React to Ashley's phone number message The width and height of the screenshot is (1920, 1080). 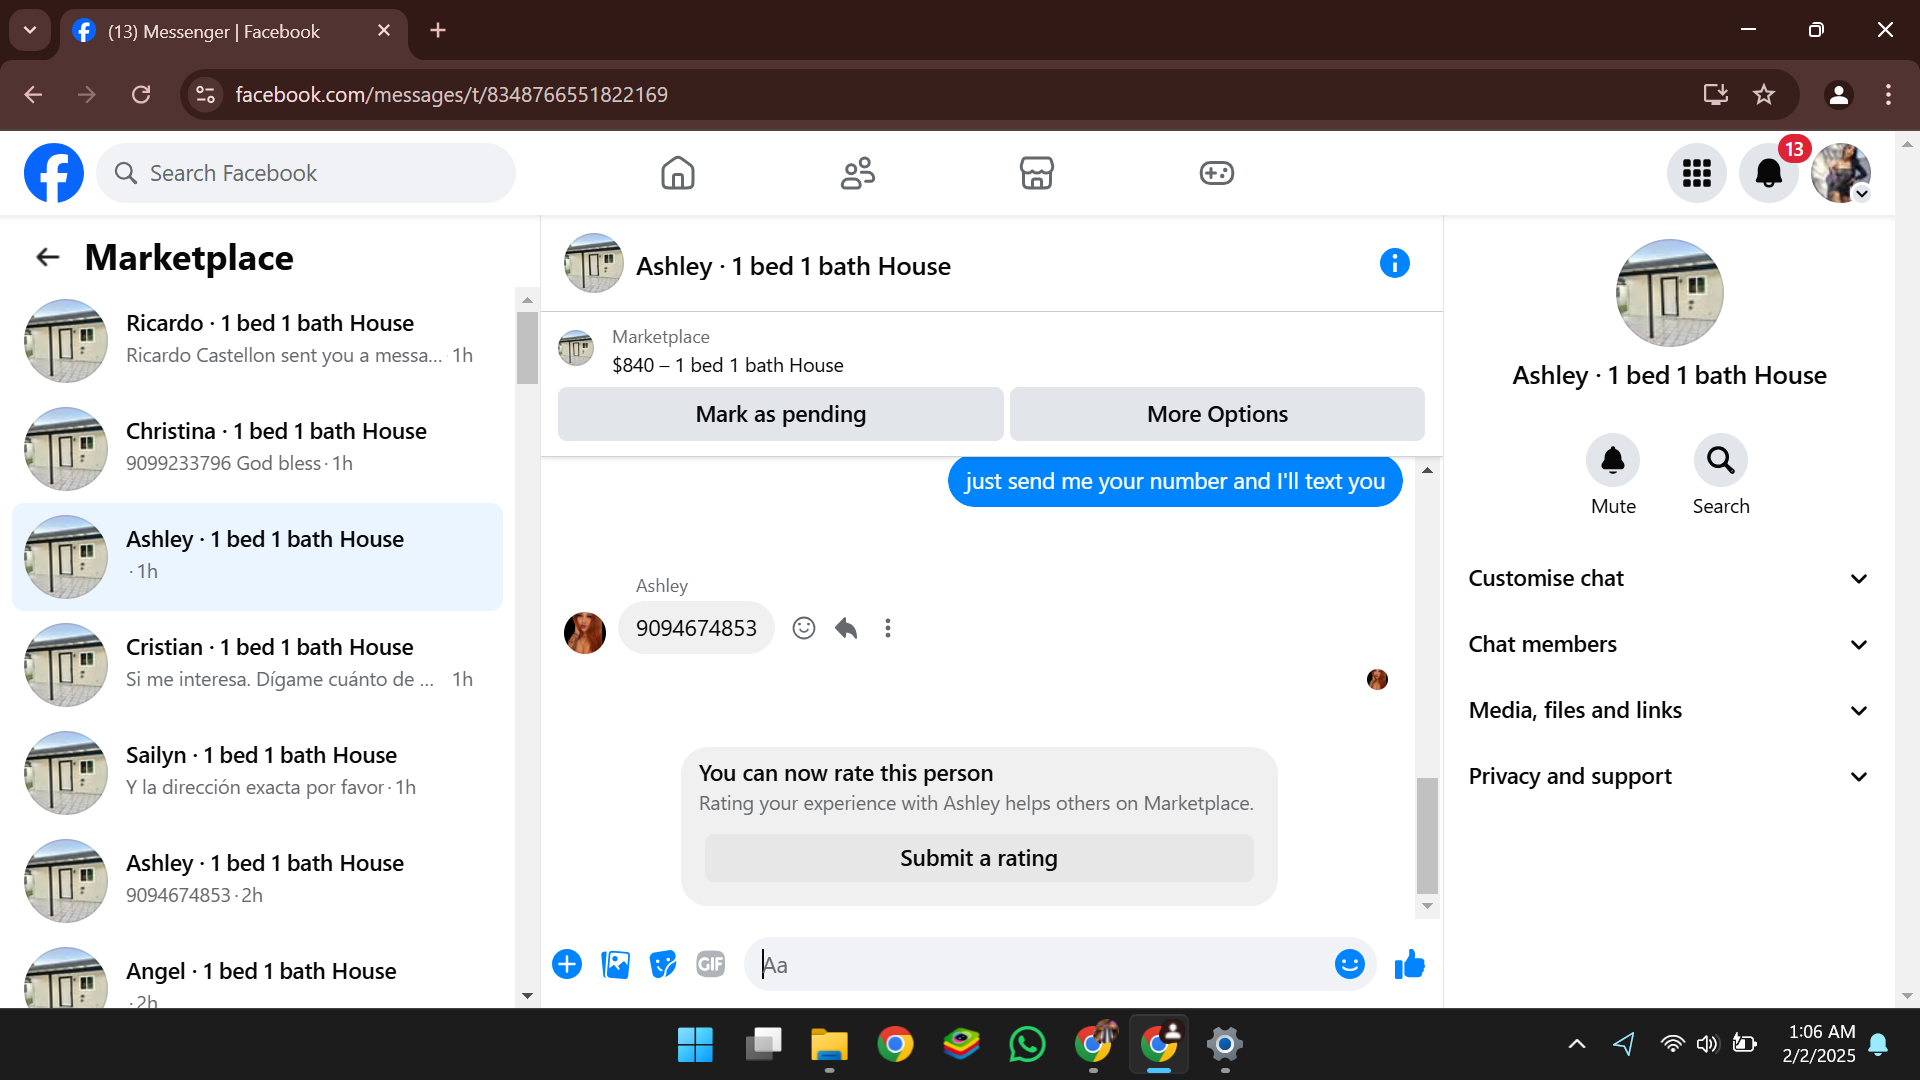click(x=803, y=628)
